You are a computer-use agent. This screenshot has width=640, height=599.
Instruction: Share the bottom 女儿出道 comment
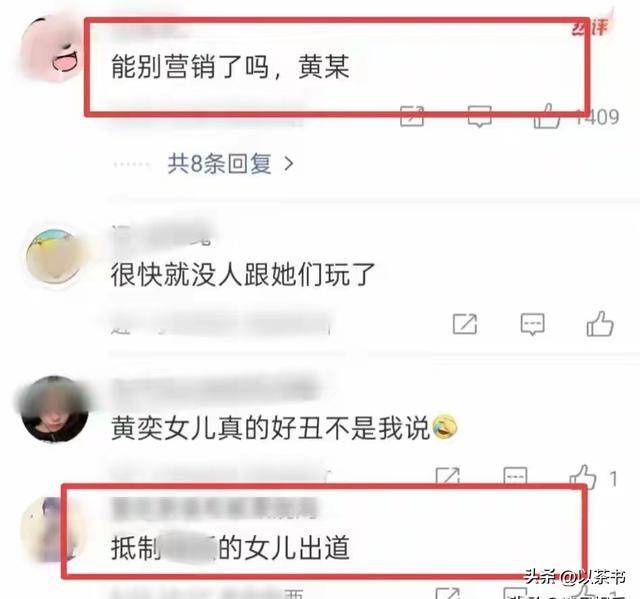[448, 593]
